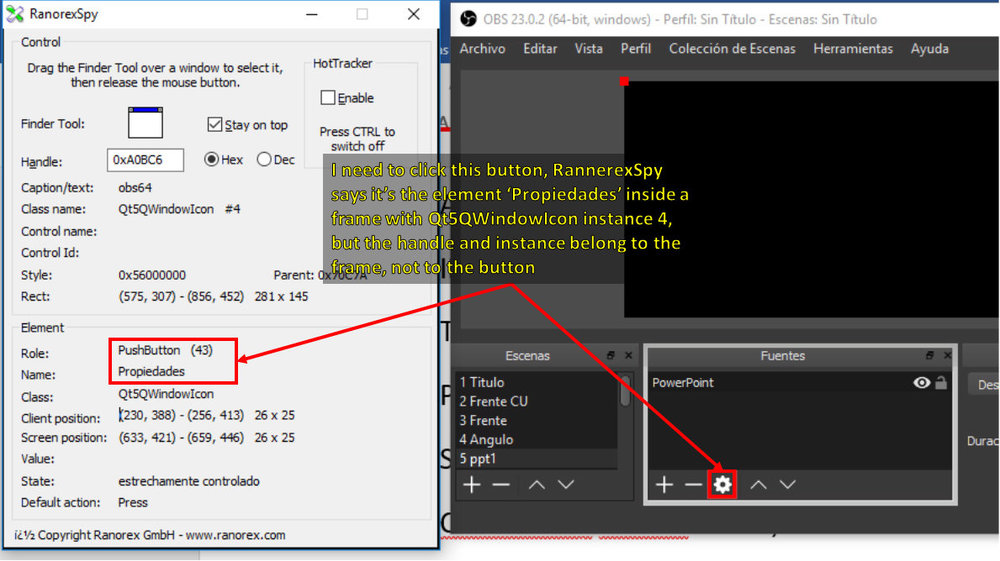Move scene up arrow in Escenas
1000x561 pixels.
(536, 485)
